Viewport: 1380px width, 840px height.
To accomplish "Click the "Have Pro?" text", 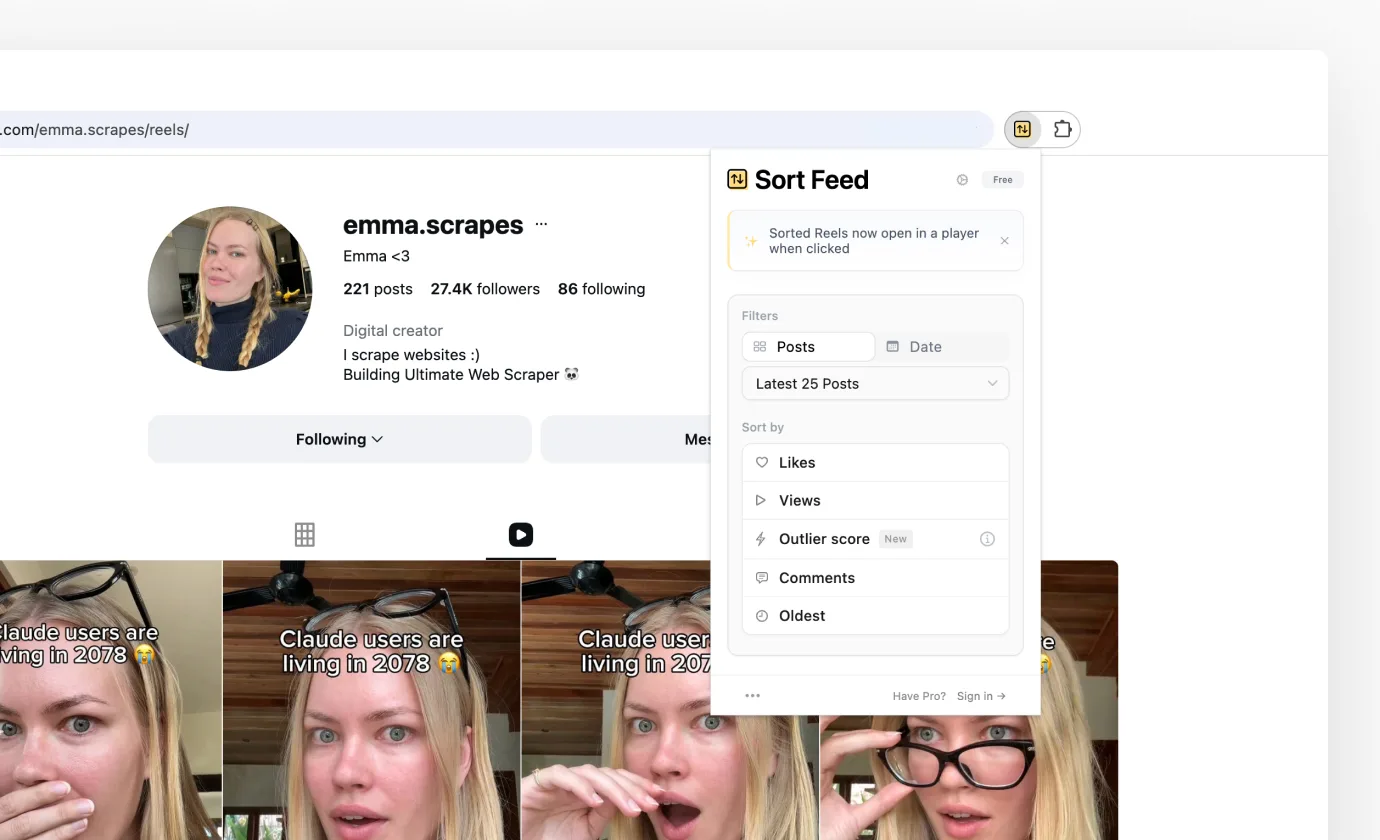I will [x=919, y=696].
